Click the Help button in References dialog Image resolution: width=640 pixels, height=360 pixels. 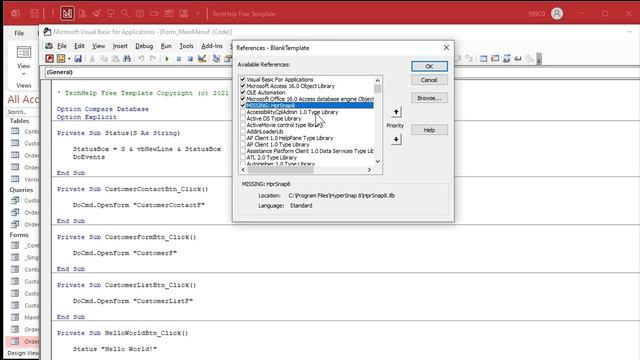point(429,130)
